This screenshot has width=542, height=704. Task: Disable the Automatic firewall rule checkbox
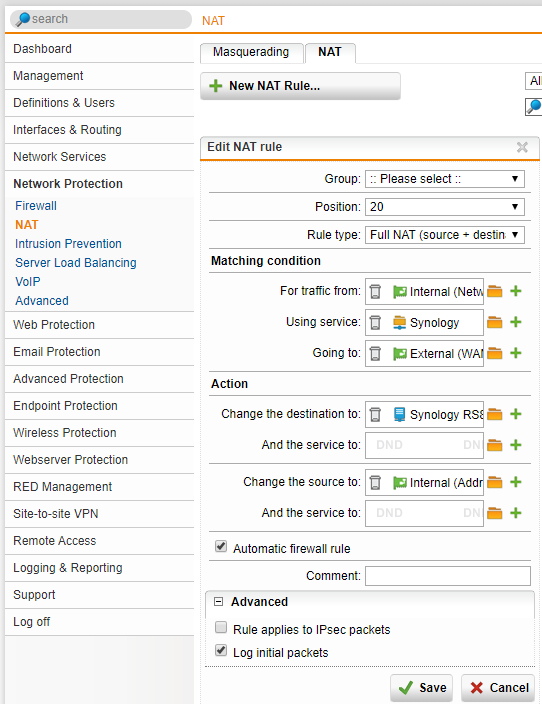[x=221, y=546]
